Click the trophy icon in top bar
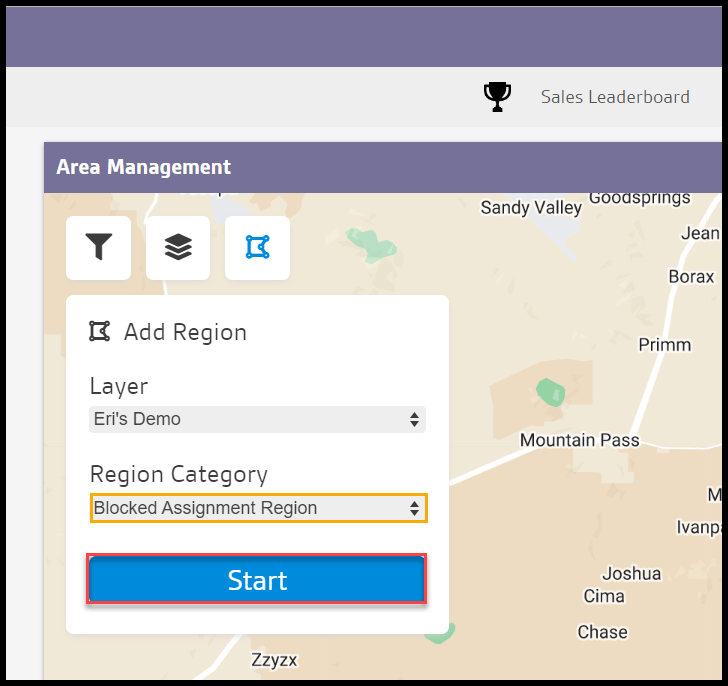This screenshot has width=728, height=686. (x=497, y=96)
